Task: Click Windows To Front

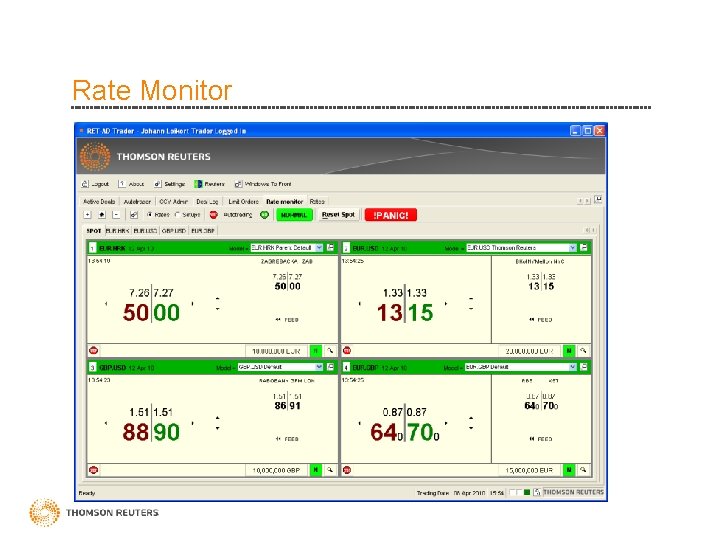Action: pyautogui.click(x=263, y=184)
